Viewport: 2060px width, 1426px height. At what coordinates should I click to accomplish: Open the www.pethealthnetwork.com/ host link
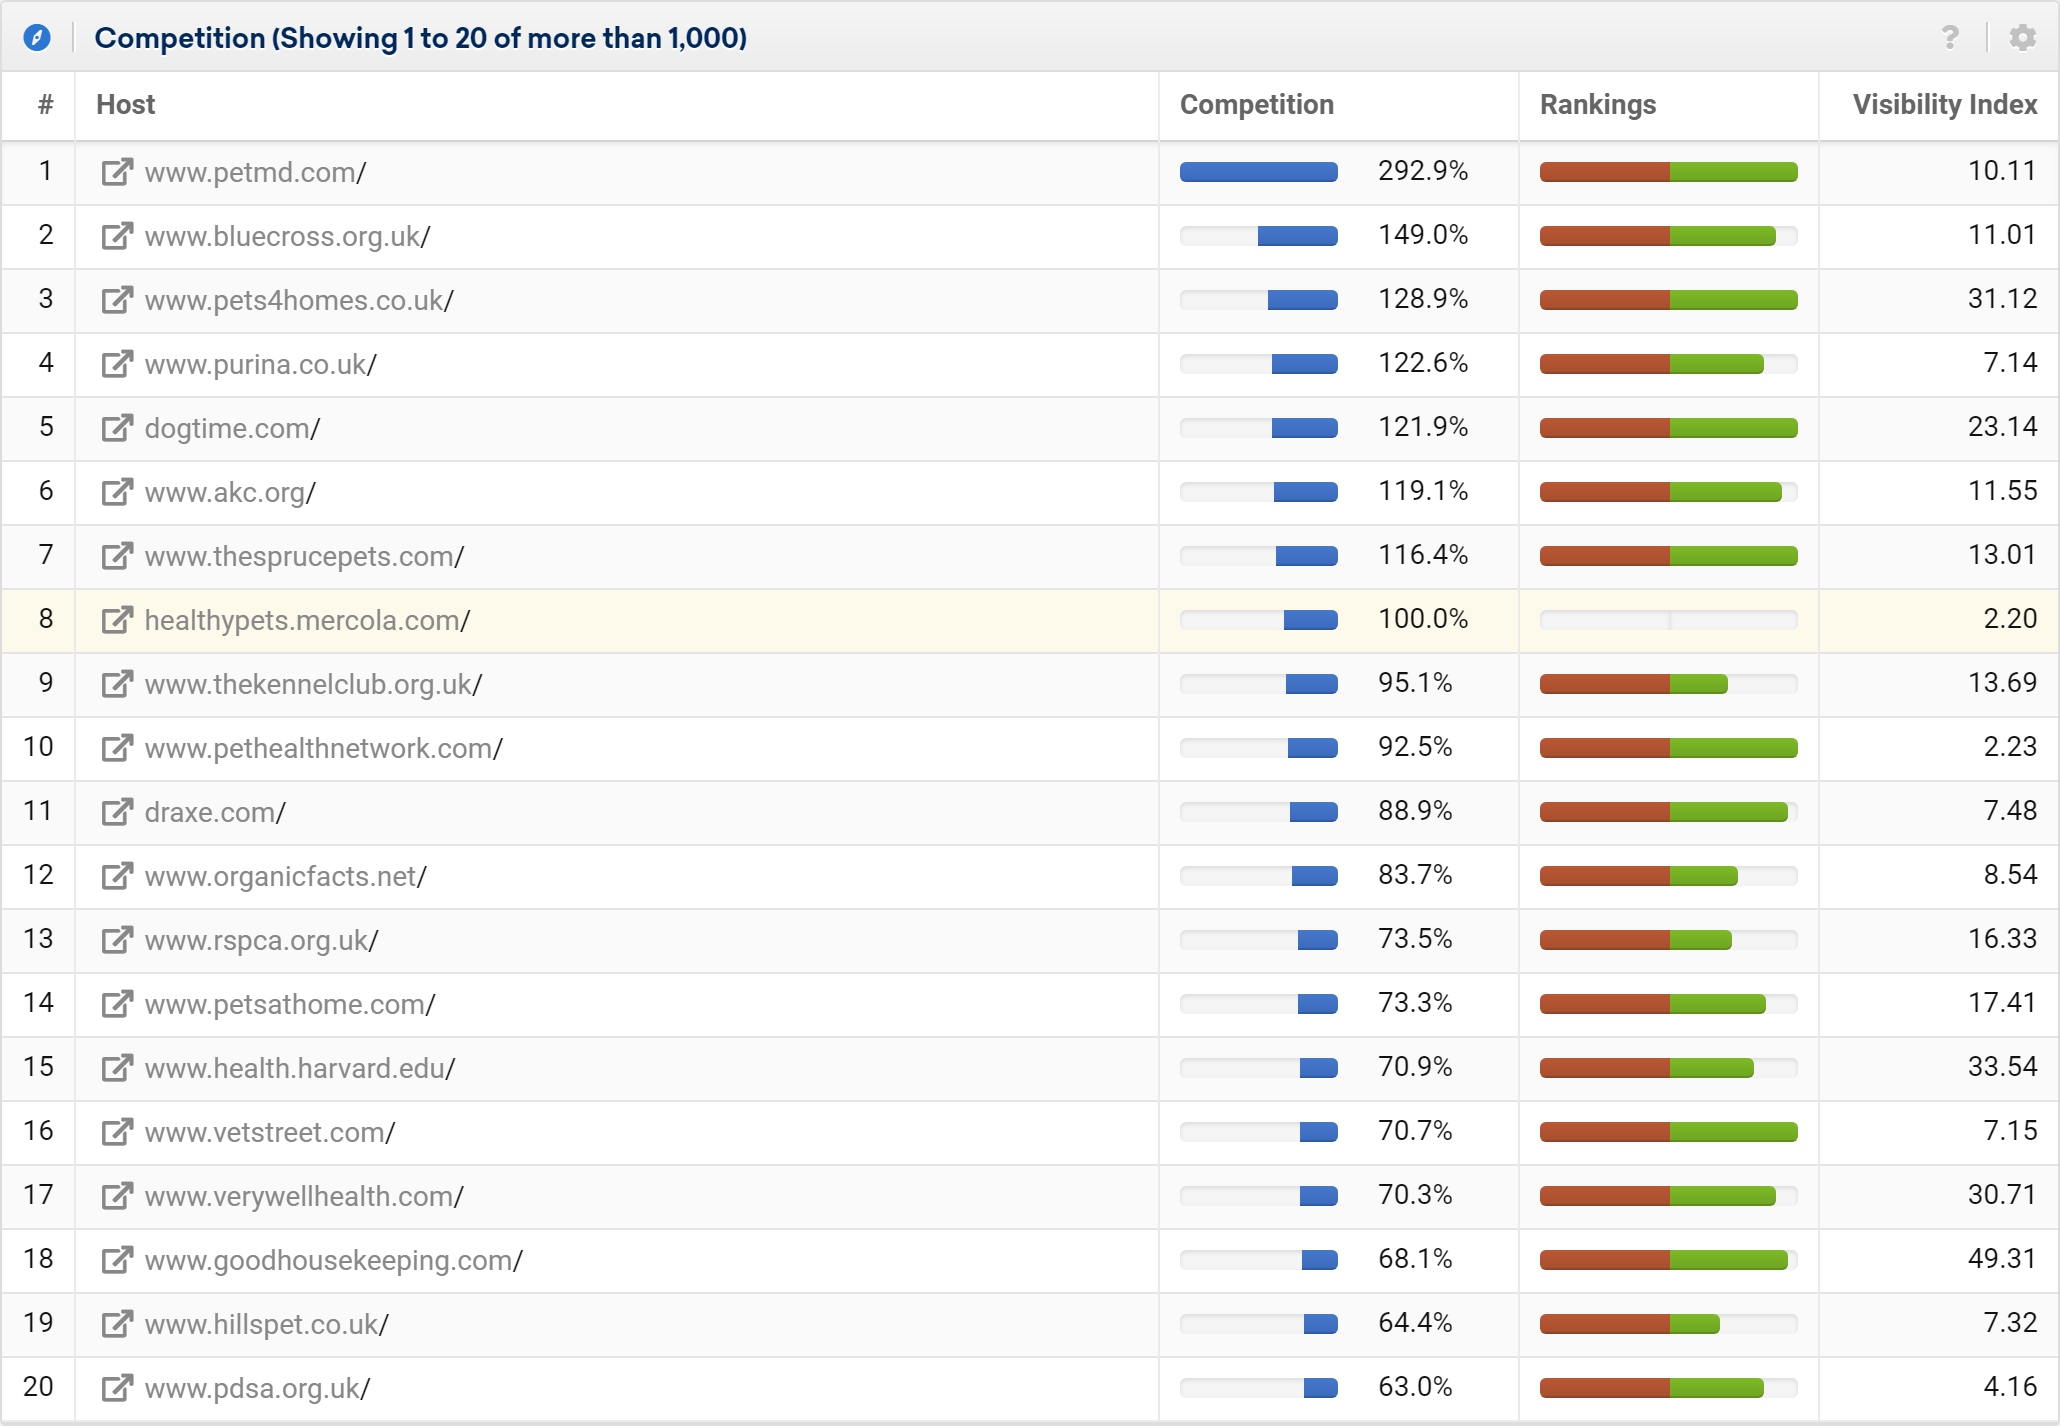324,748
